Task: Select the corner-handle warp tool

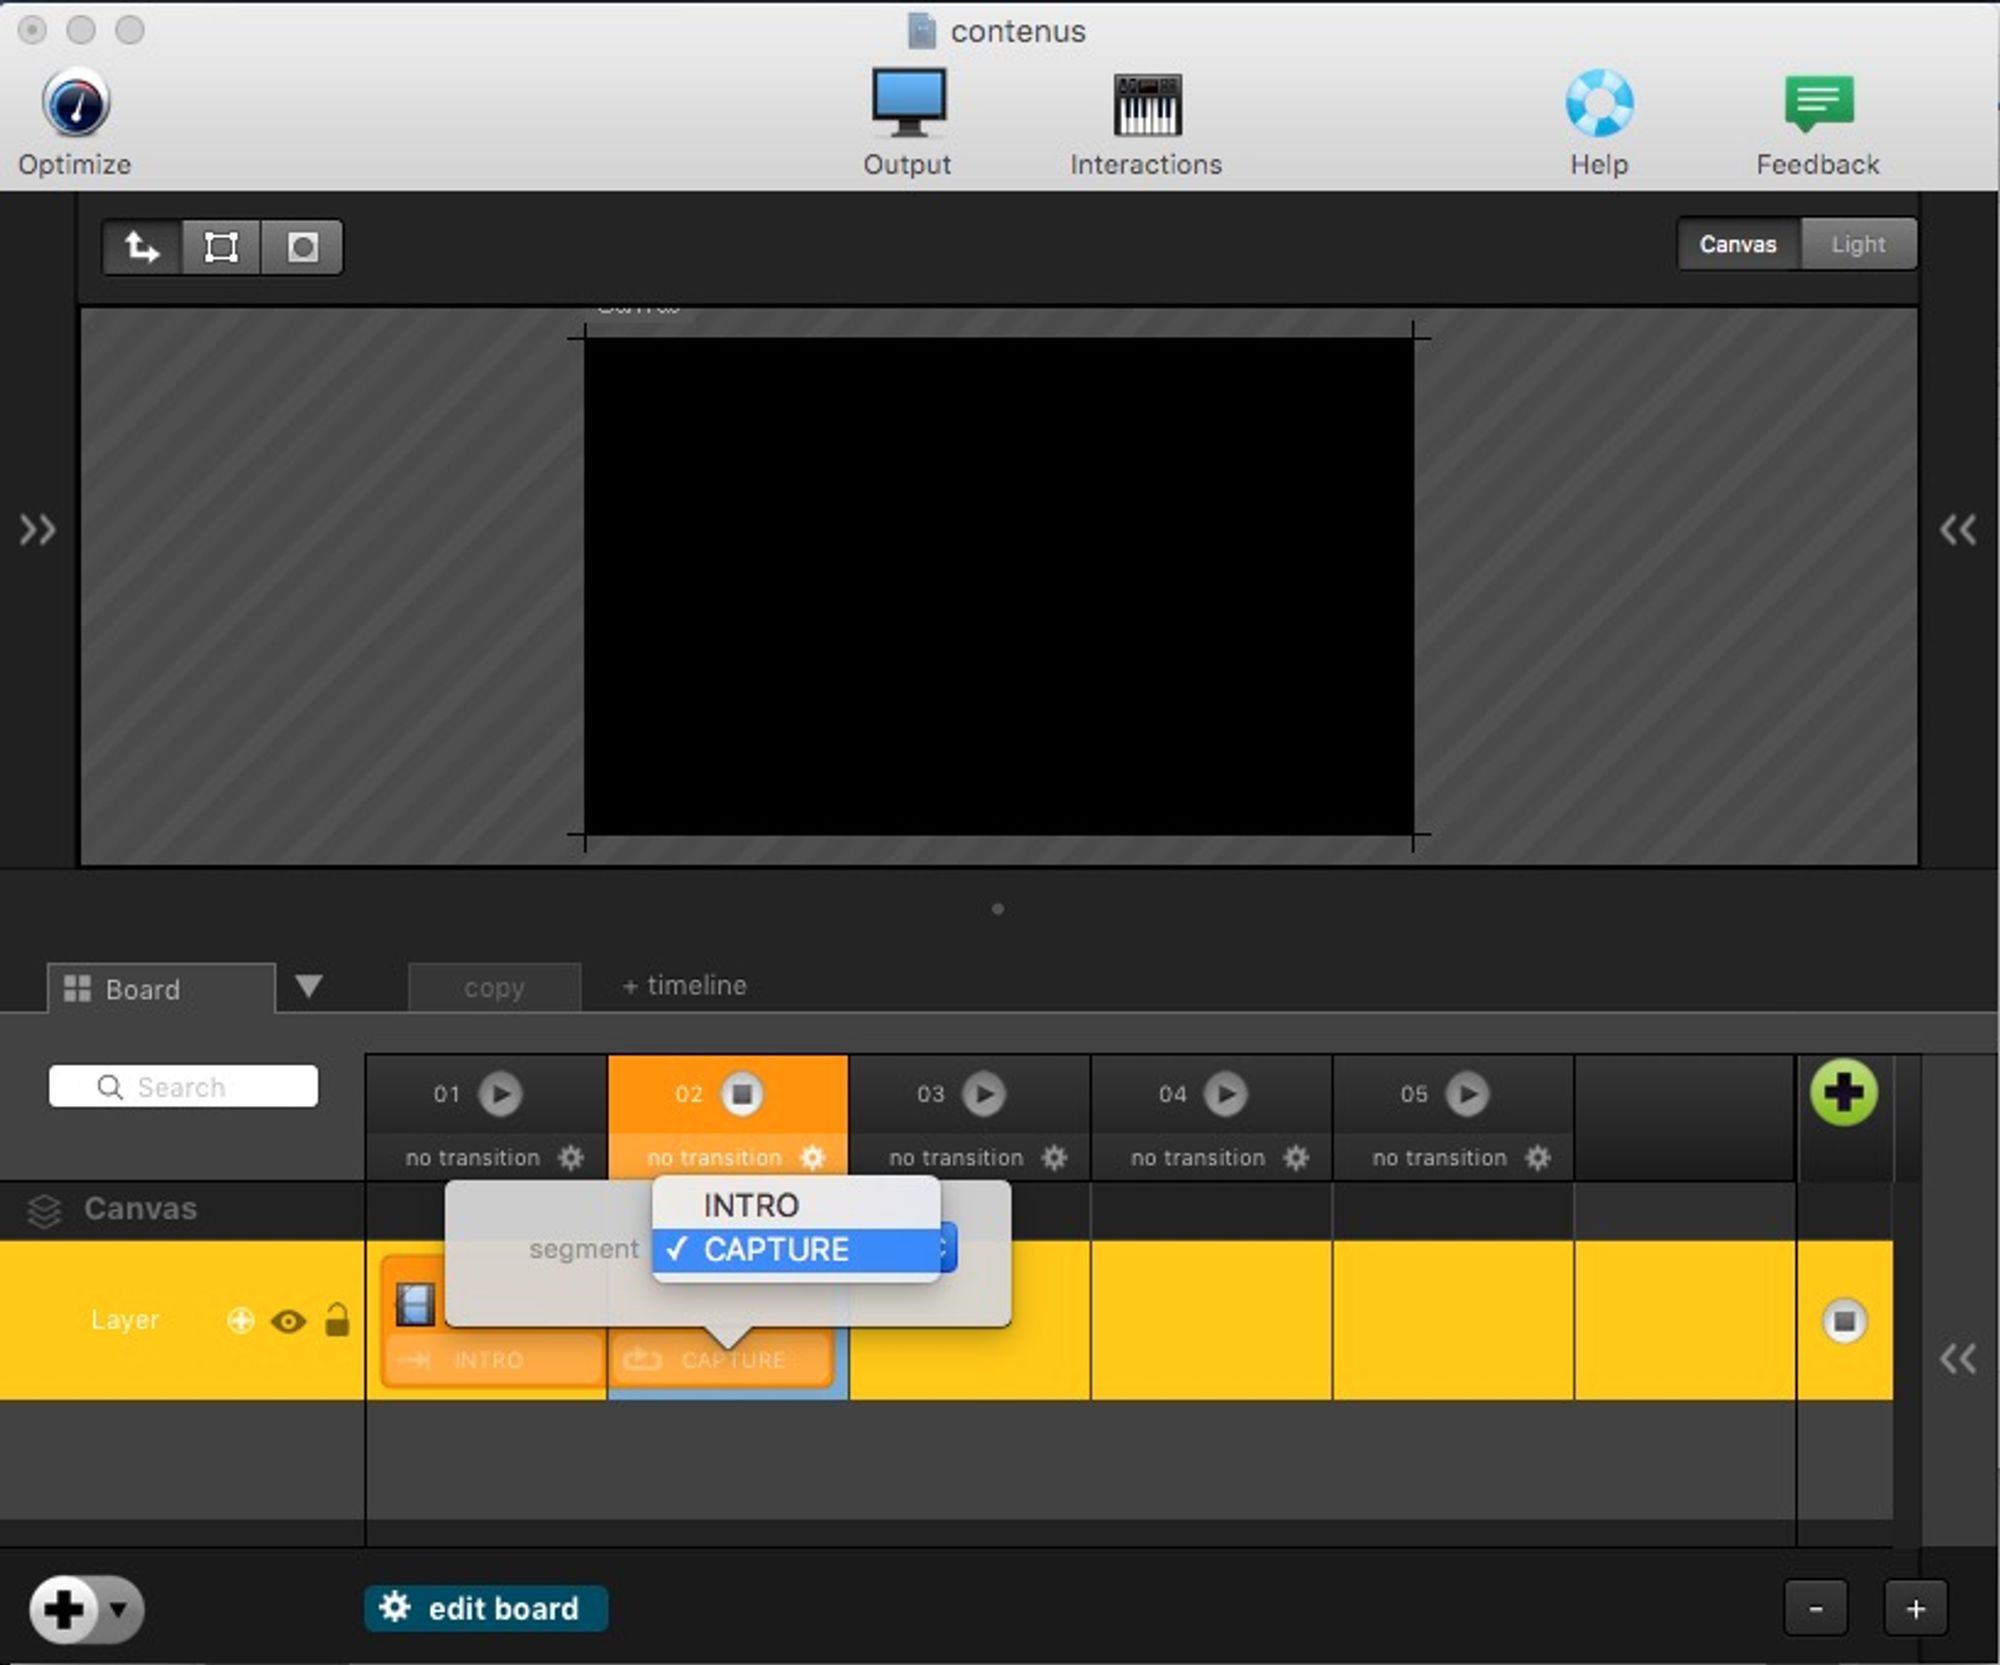Action: 220,247
